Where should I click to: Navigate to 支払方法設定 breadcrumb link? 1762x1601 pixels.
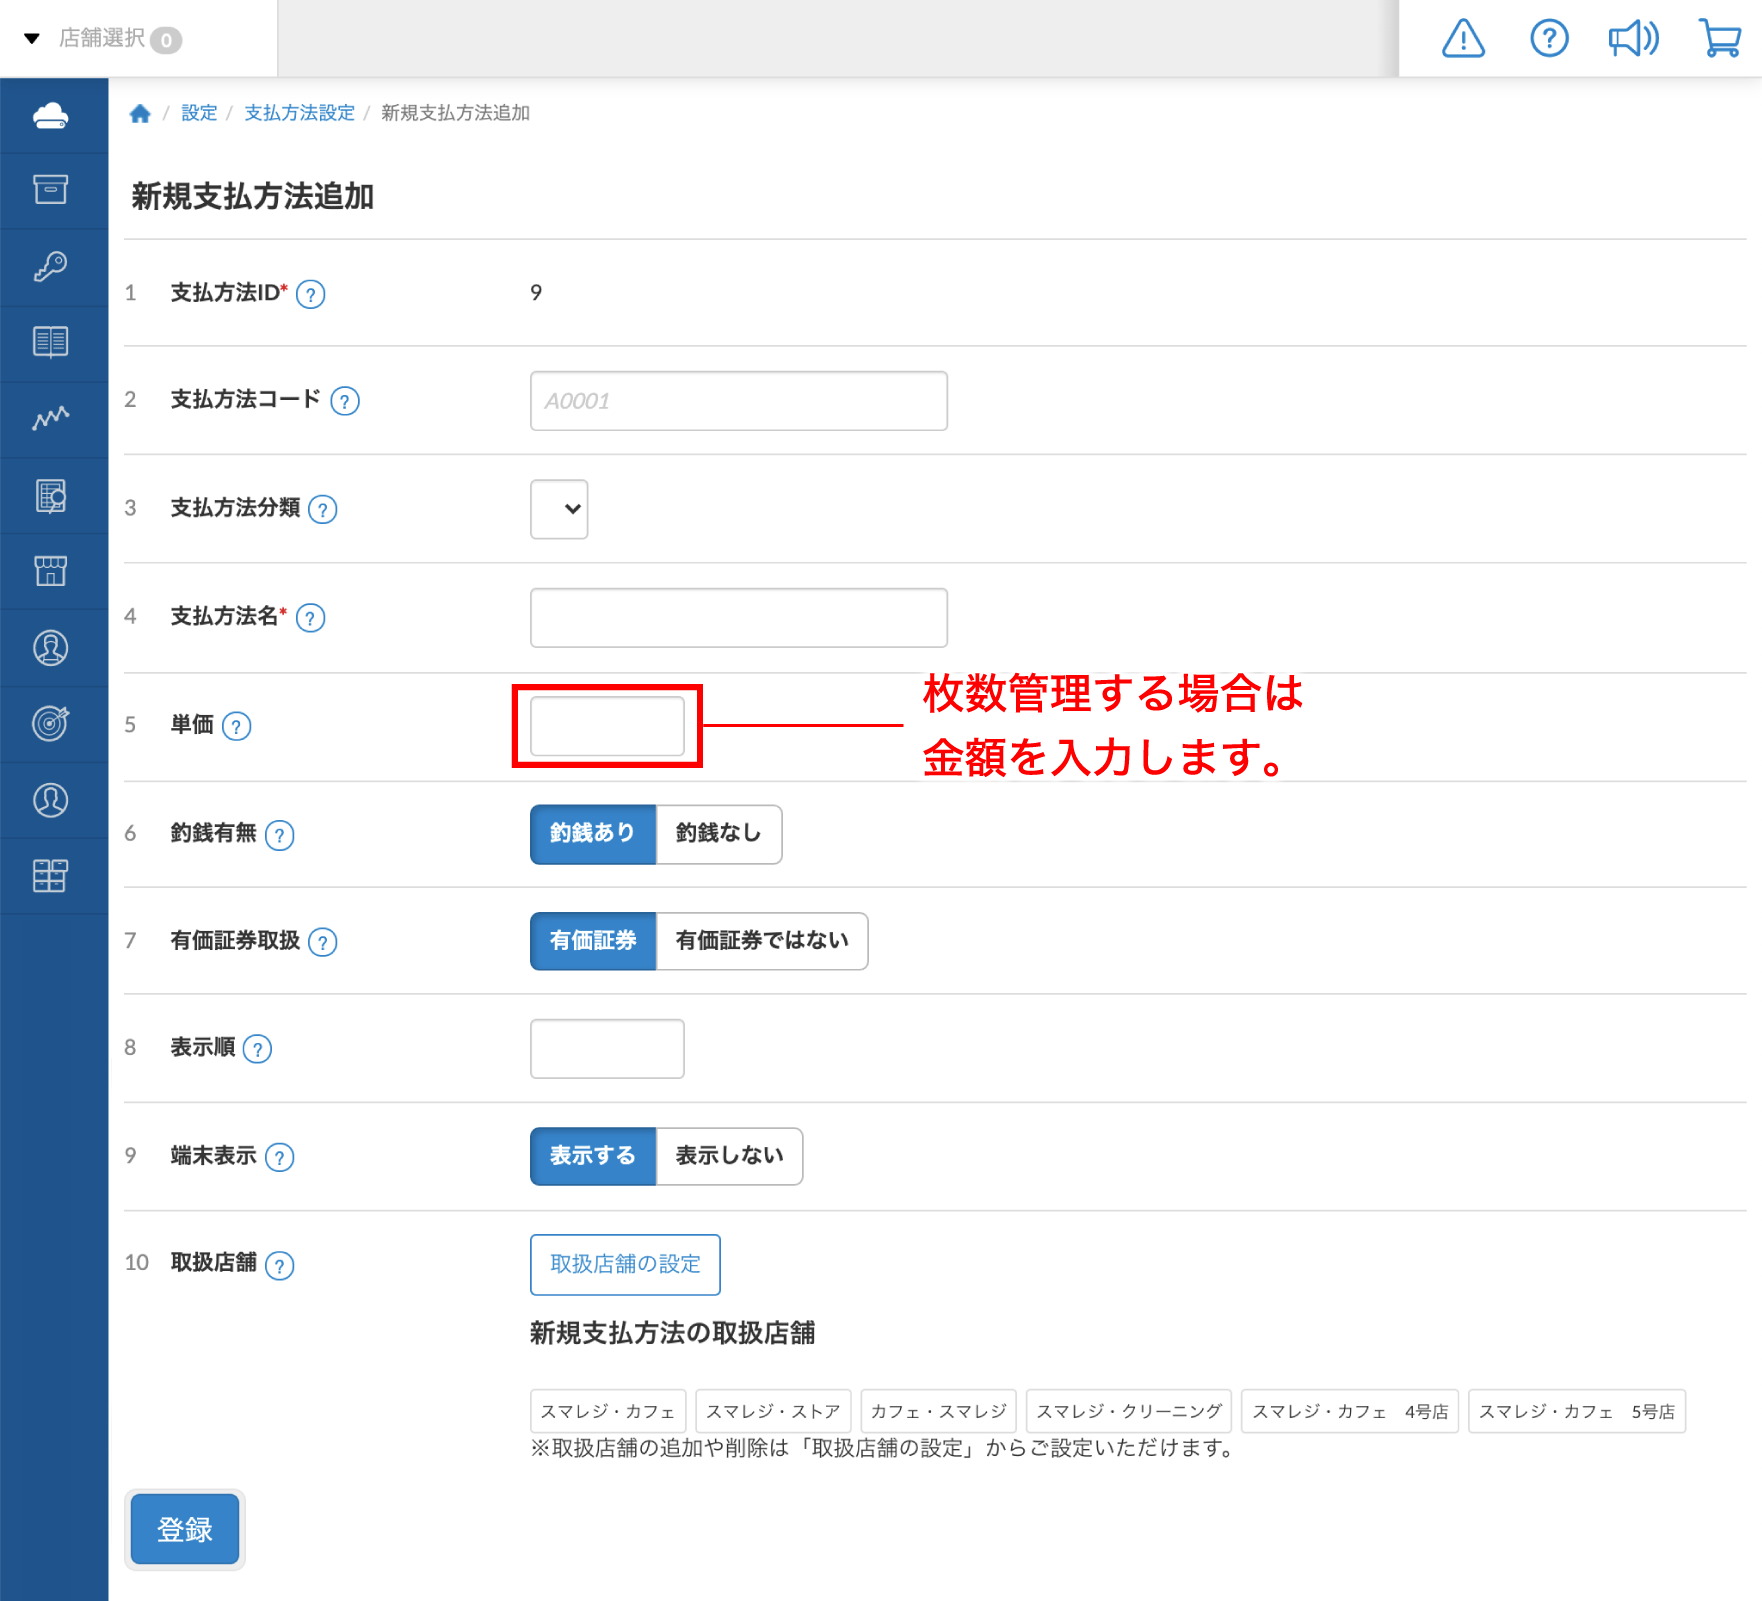(299, 113)
